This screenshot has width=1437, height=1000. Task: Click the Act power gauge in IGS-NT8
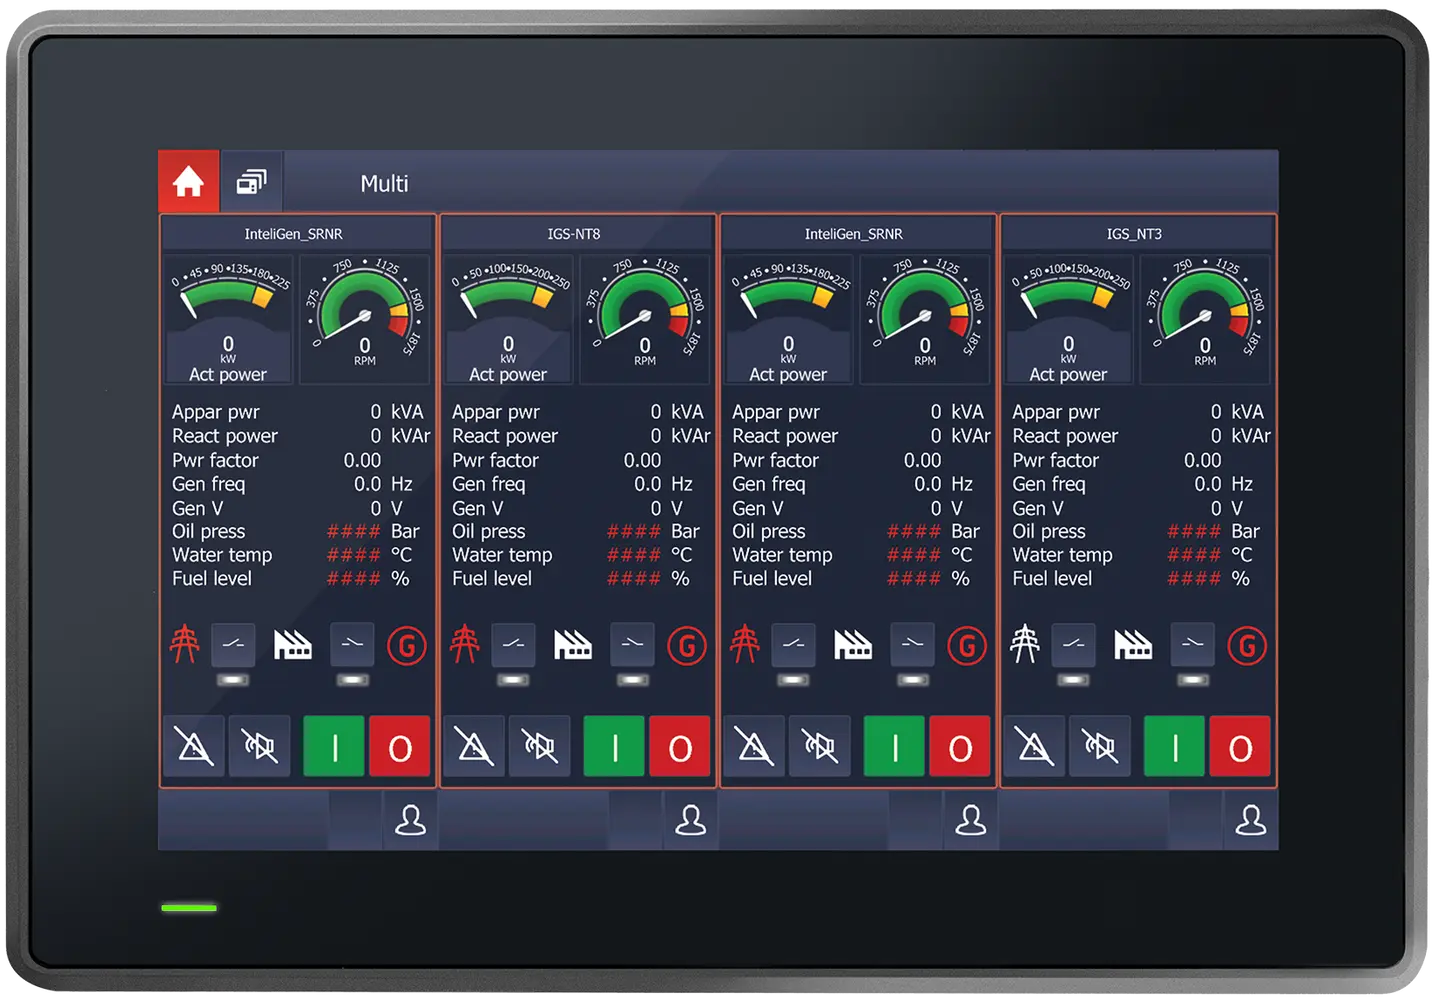click(508, 319)
